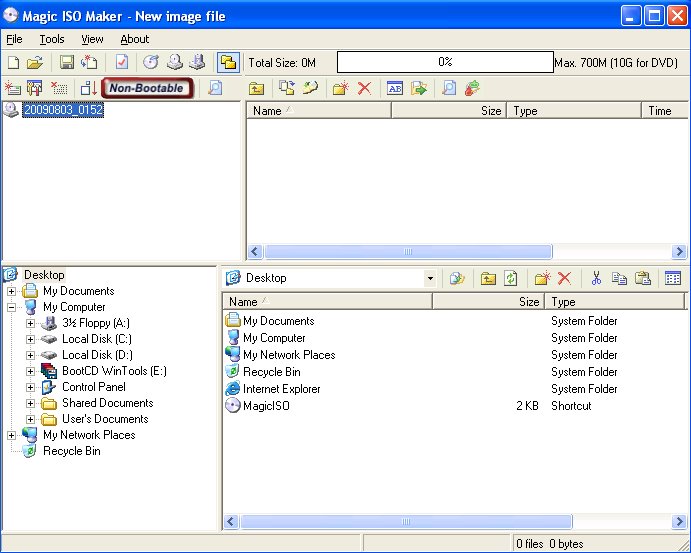The width and height of the screenshot is (691, 553).
Task: Delete selected item in Explorer panel toolbar
Action: click(565, 278)
